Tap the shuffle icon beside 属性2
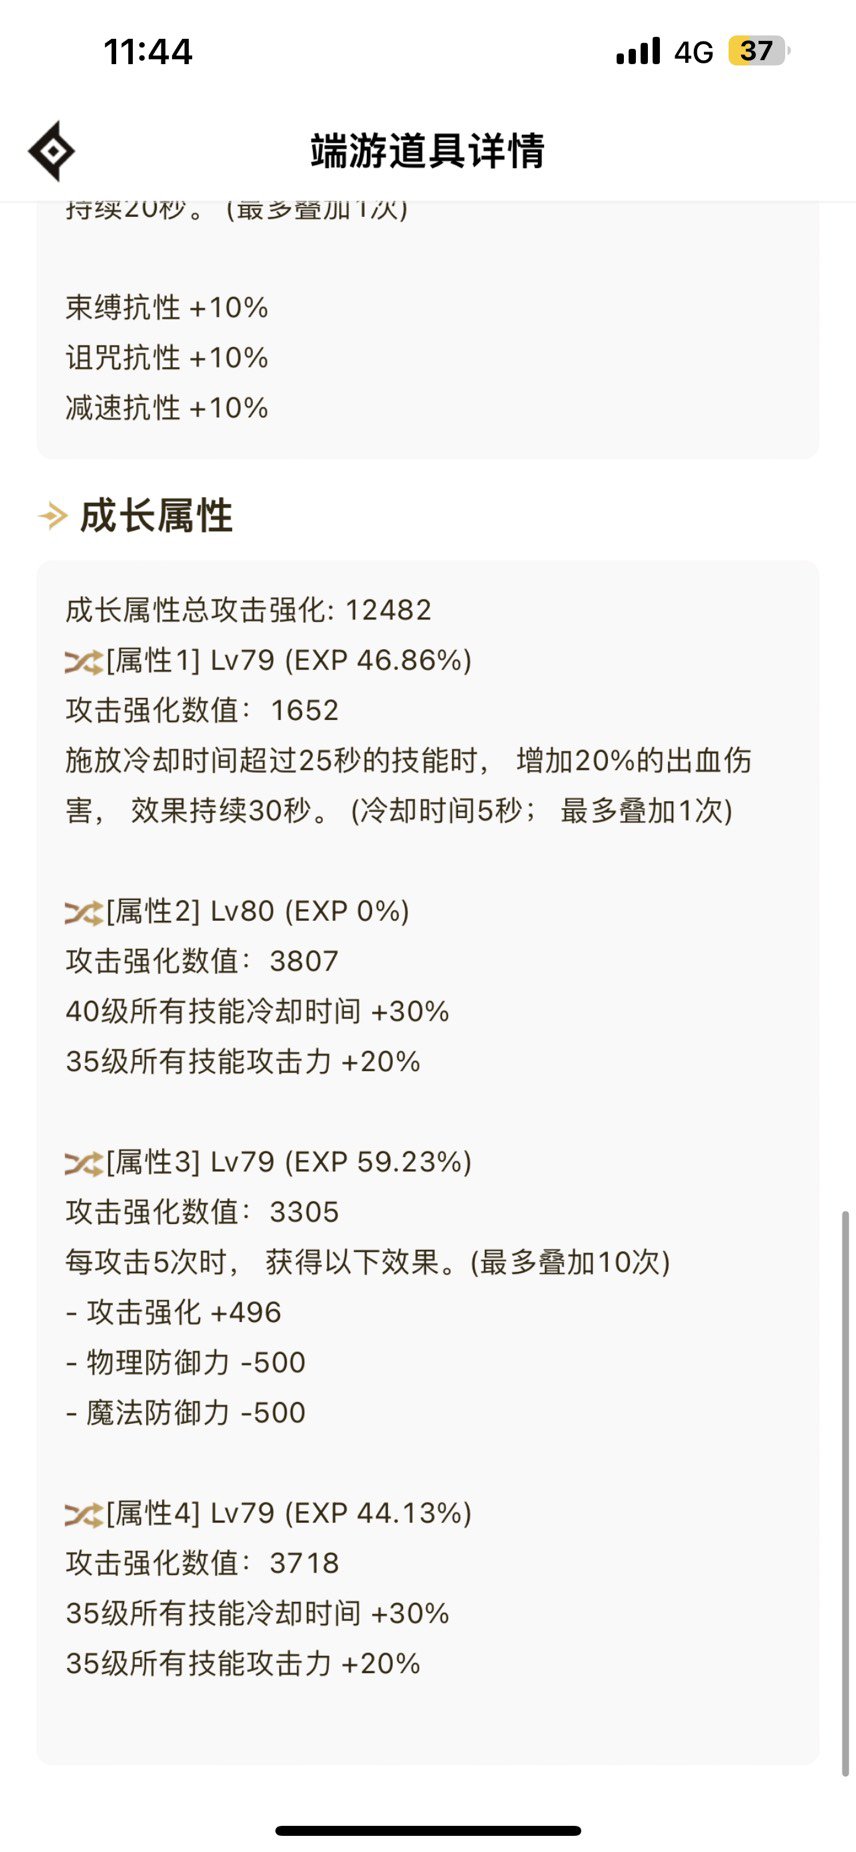This screenshot has width=856, height=1852. 84,912
